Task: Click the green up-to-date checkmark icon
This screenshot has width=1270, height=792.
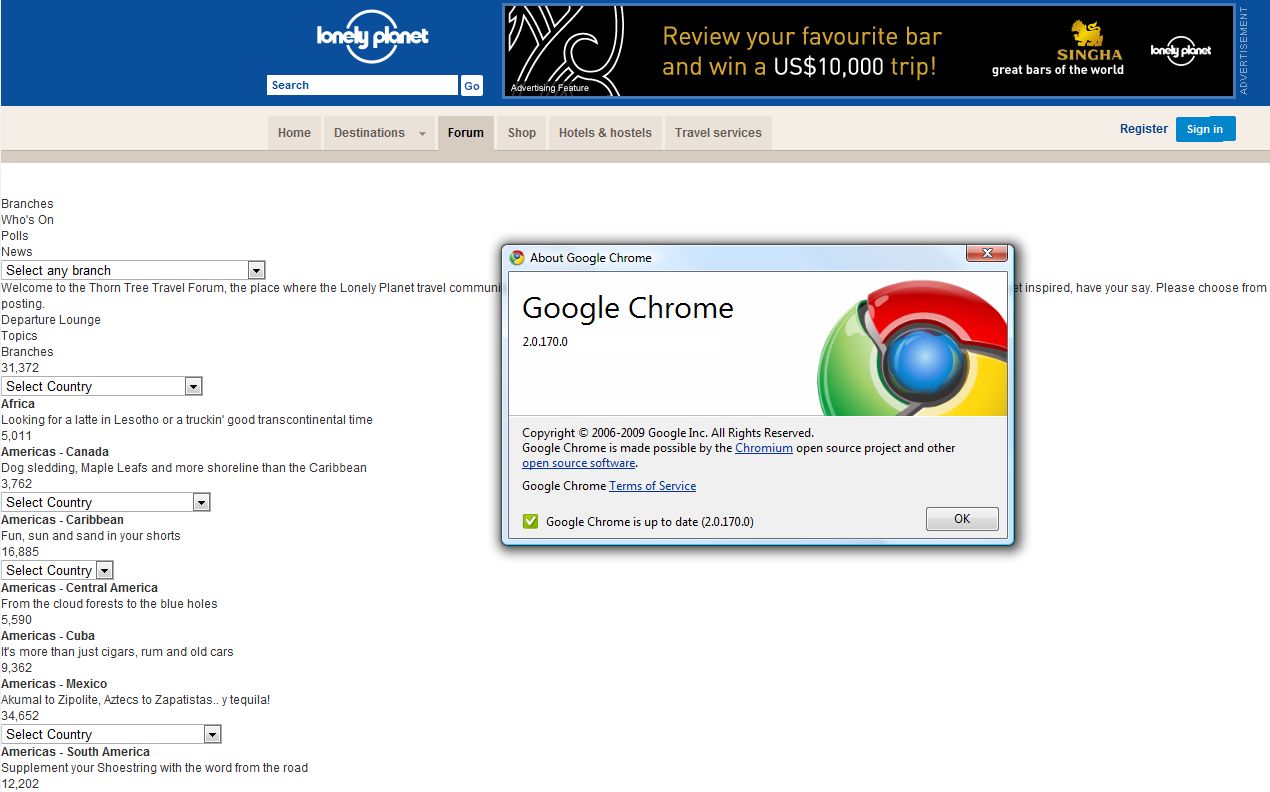Action: (x=530, y=521)
